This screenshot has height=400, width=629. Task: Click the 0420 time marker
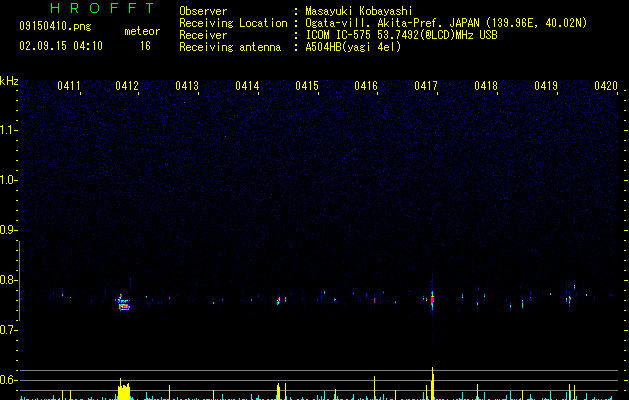(x=606, y=86)
